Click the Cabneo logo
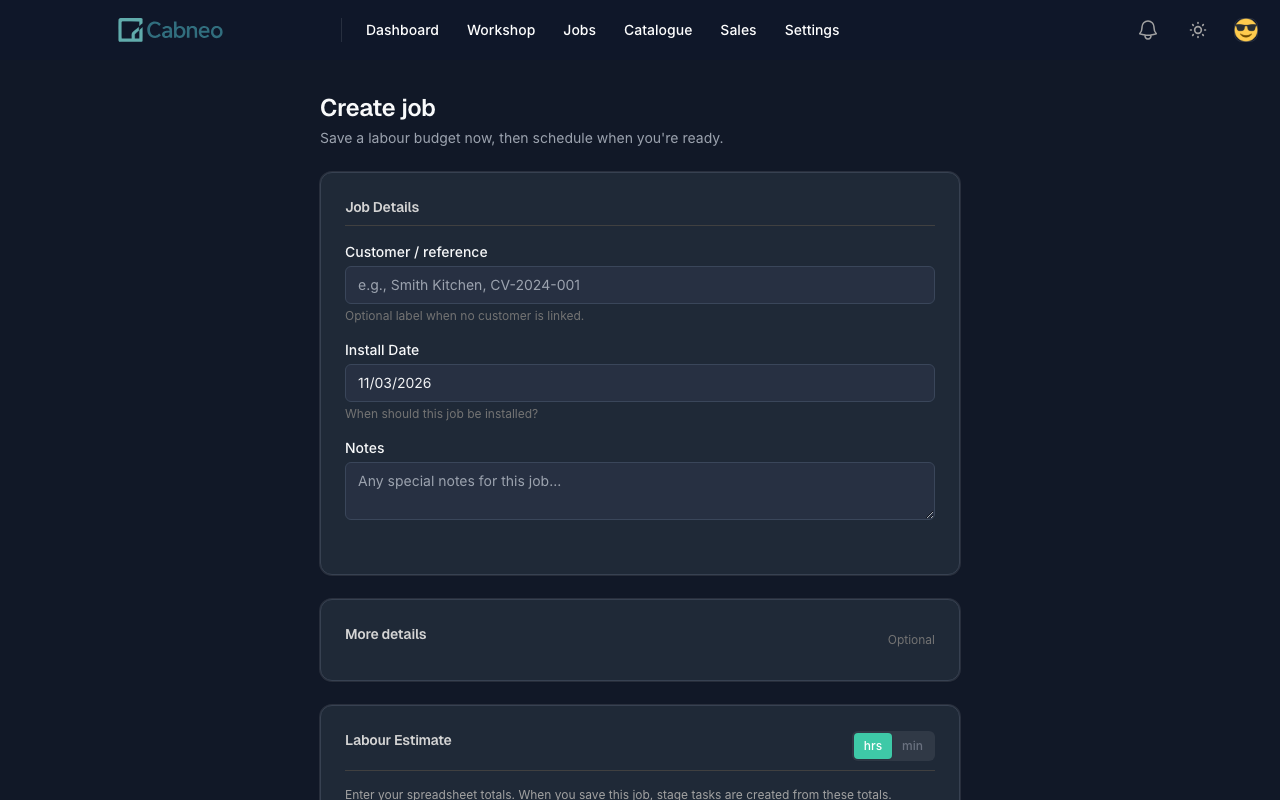 pos(170,30)
